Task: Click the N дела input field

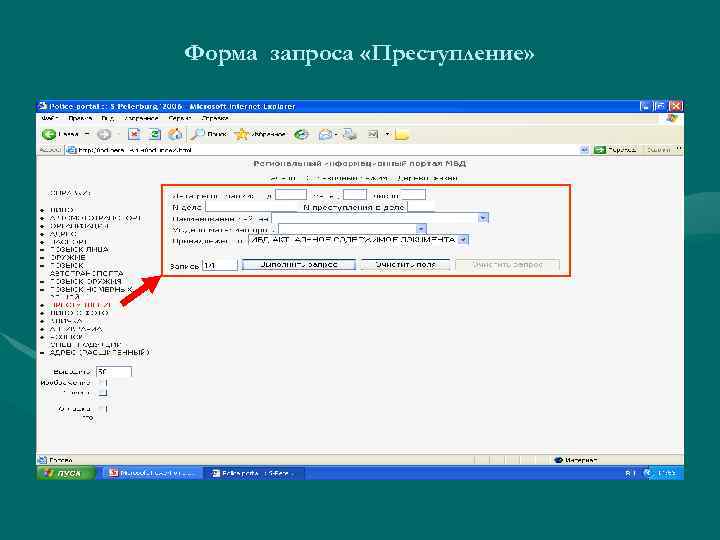Action: tap(253, 207)
